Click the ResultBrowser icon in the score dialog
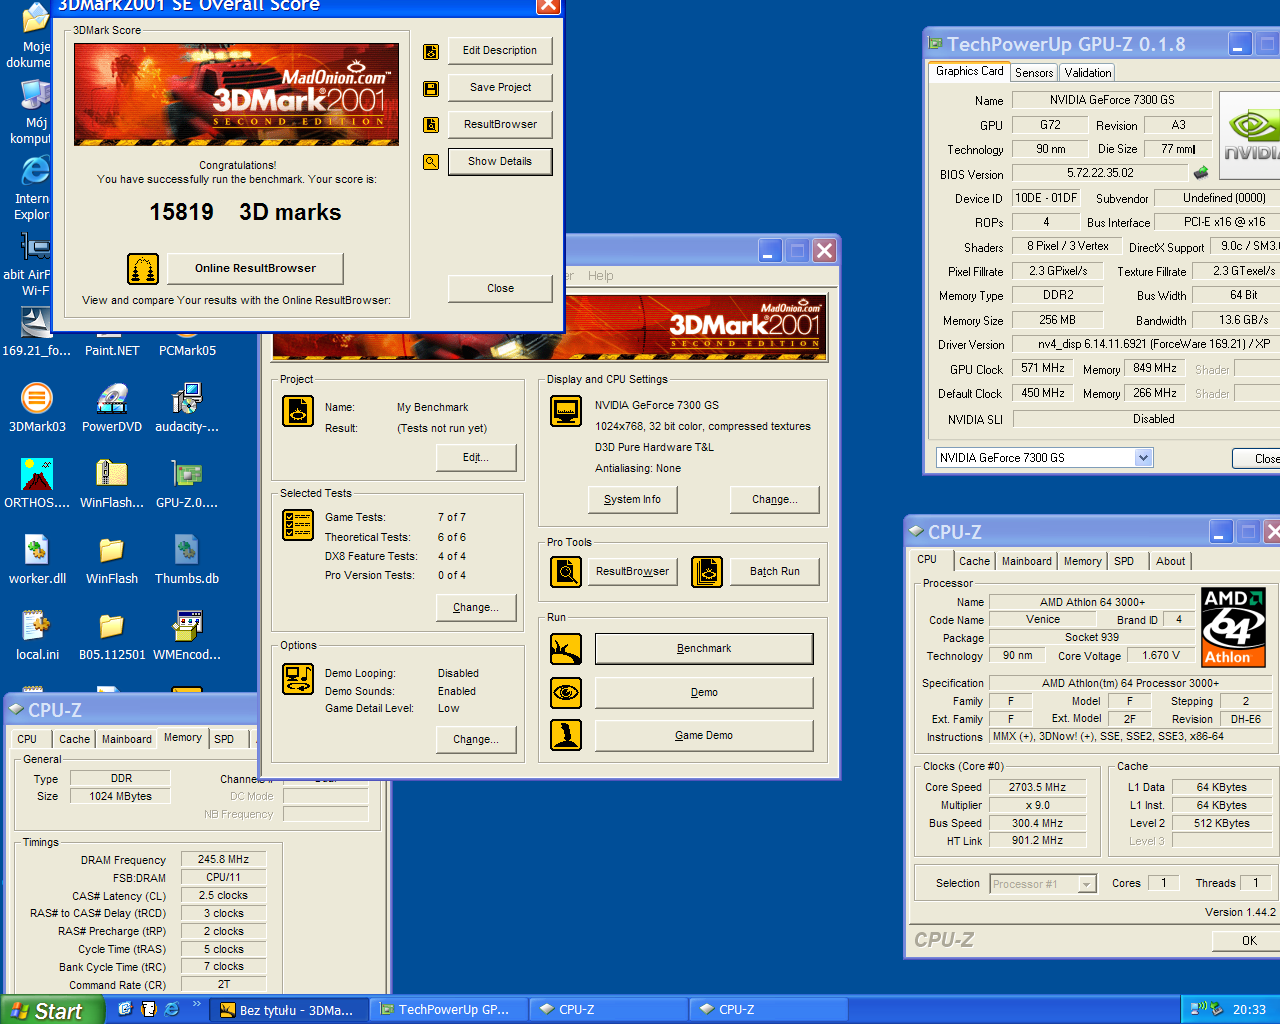This screenshot has width=1280, height=1024. tap(431, 125)
